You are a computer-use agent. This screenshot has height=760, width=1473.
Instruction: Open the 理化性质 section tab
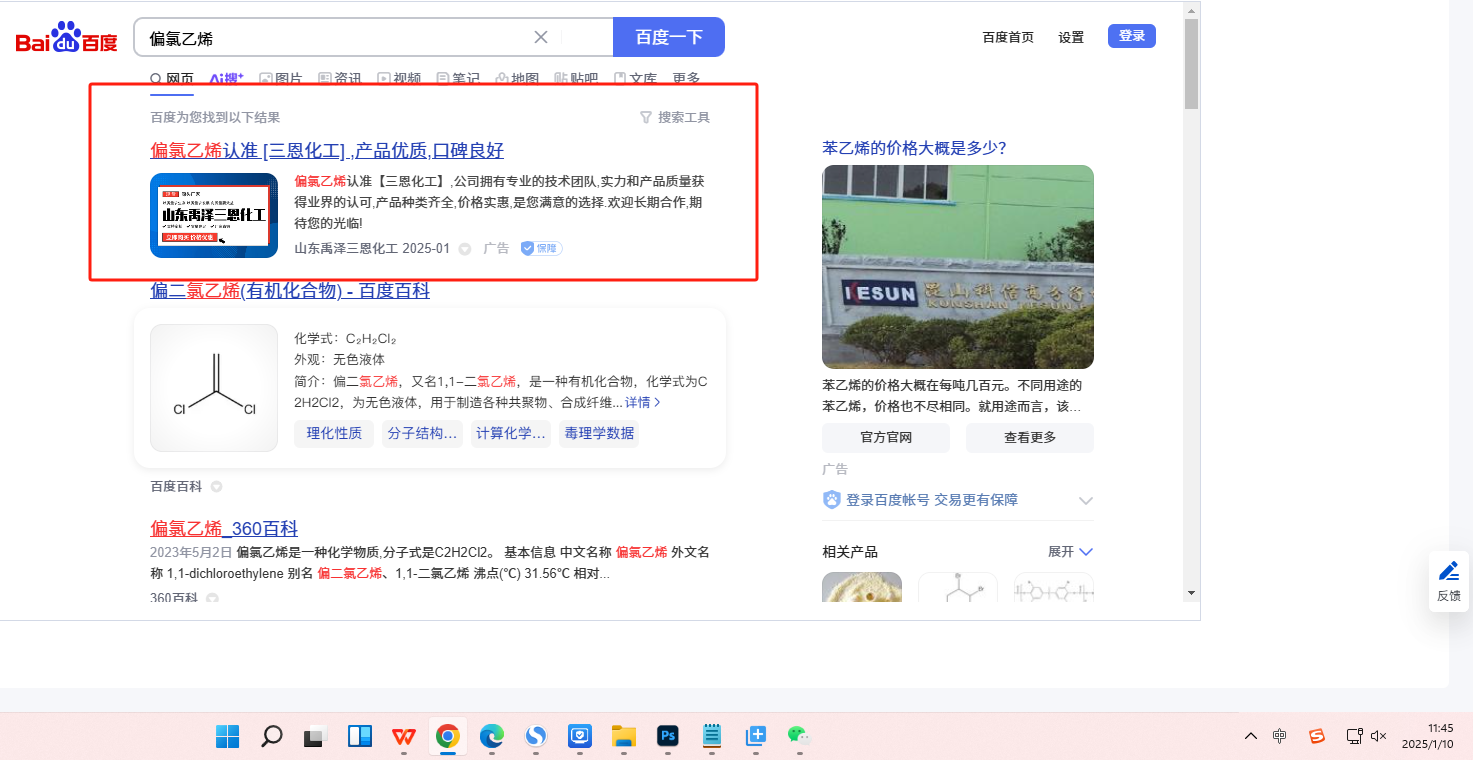click(334, 433)
